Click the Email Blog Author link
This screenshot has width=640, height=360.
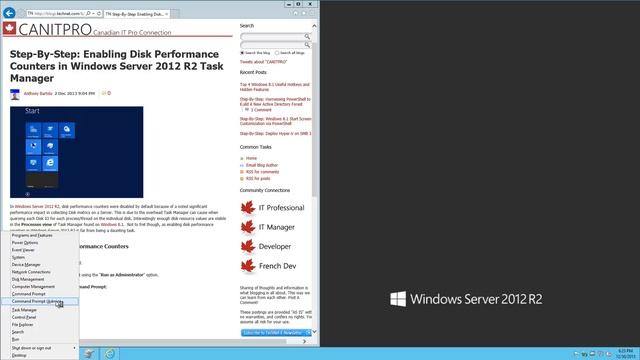tap(262, 165)
